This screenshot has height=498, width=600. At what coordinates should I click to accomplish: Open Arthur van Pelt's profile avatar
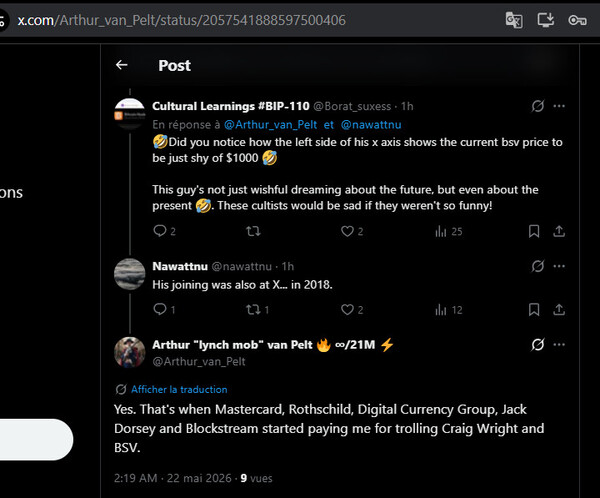coord(130,352)
